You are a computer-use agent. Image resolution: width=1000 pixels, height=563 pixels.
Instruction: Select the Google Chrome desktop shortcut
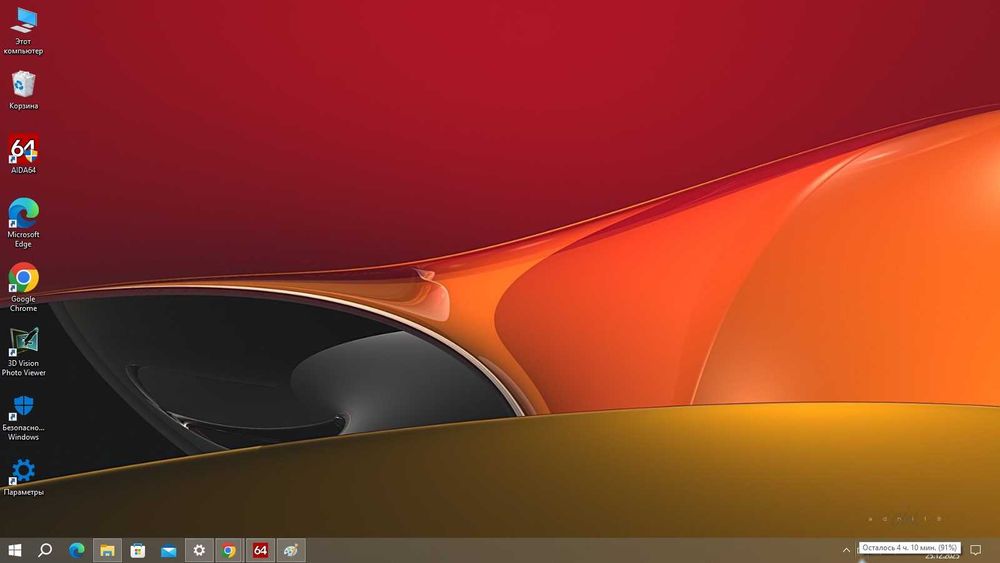point(24,287)
